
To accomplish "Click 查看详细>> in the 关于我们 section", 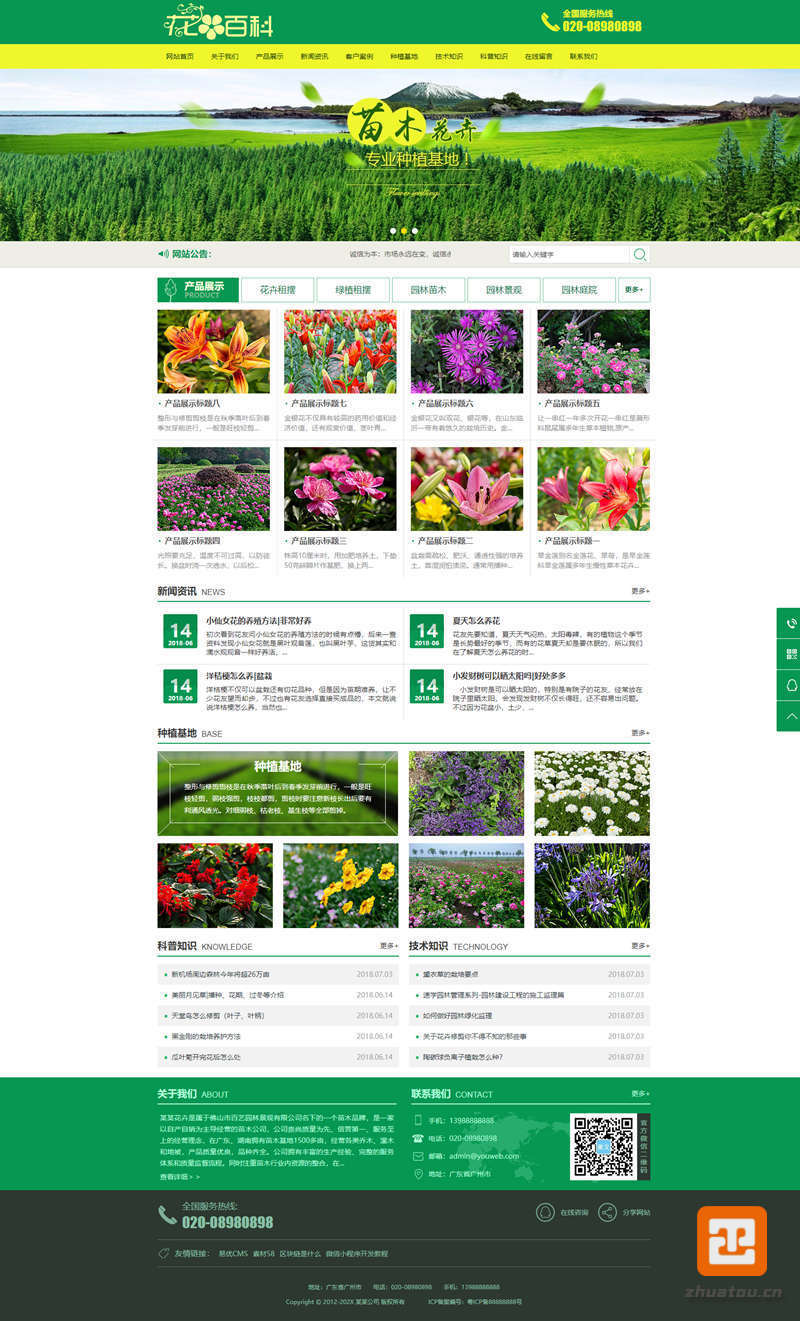I will point(179,1176).
